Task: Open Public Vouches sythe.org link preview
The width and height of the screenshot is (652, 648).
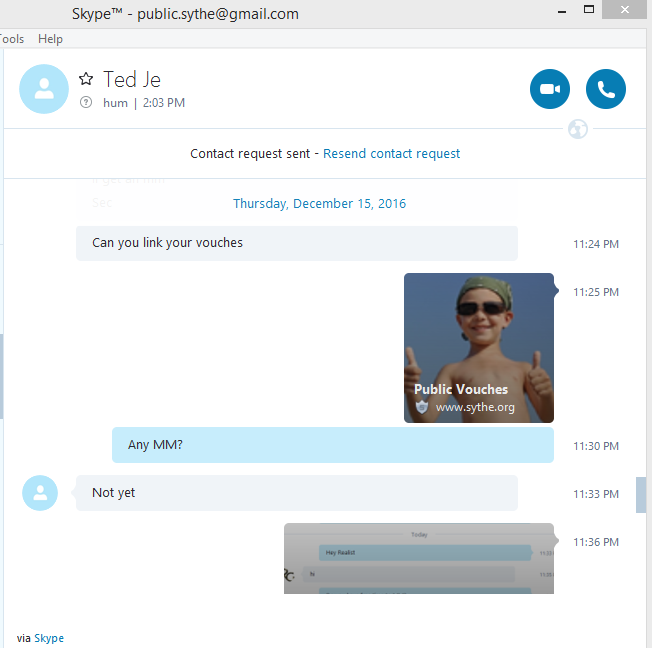Action: [x=479, y=348]
